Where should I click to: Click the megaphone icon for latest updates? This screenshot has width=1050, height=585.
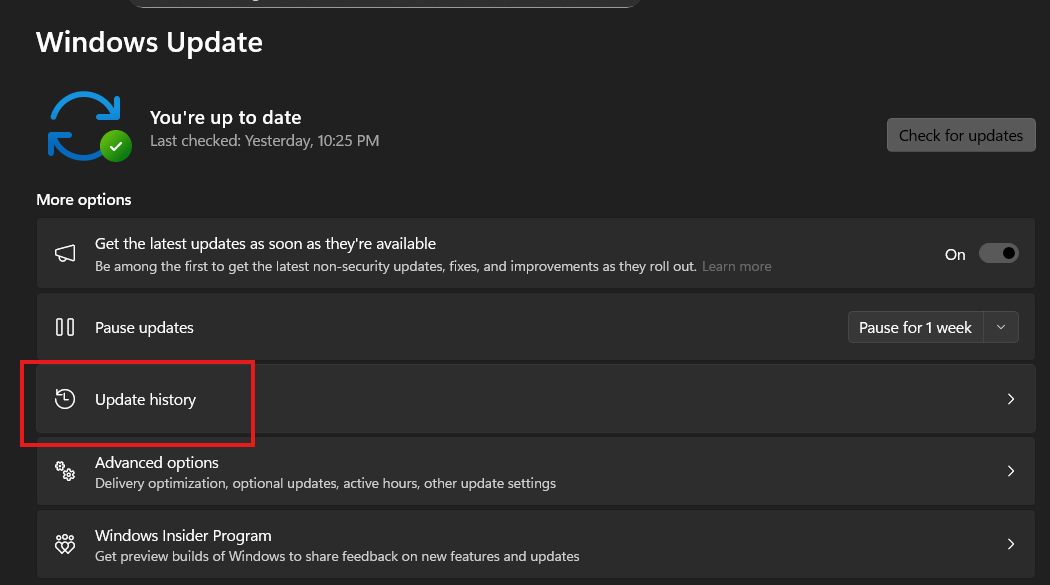click(65, 253)
